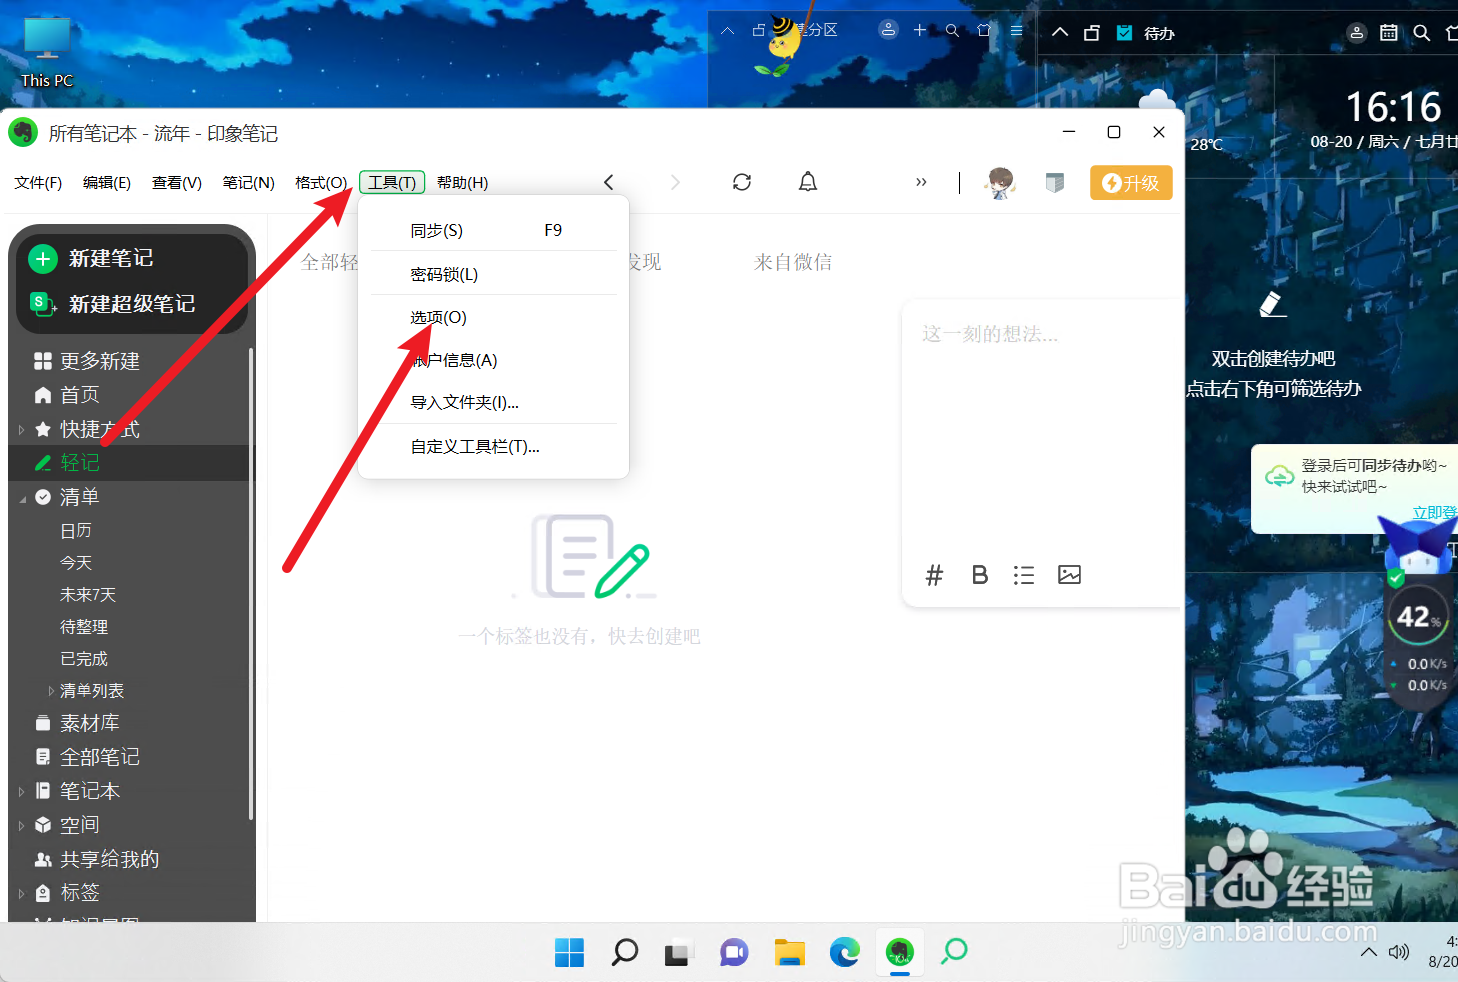Open 待整理 list item
The image size is (1458, 982).
84,627
